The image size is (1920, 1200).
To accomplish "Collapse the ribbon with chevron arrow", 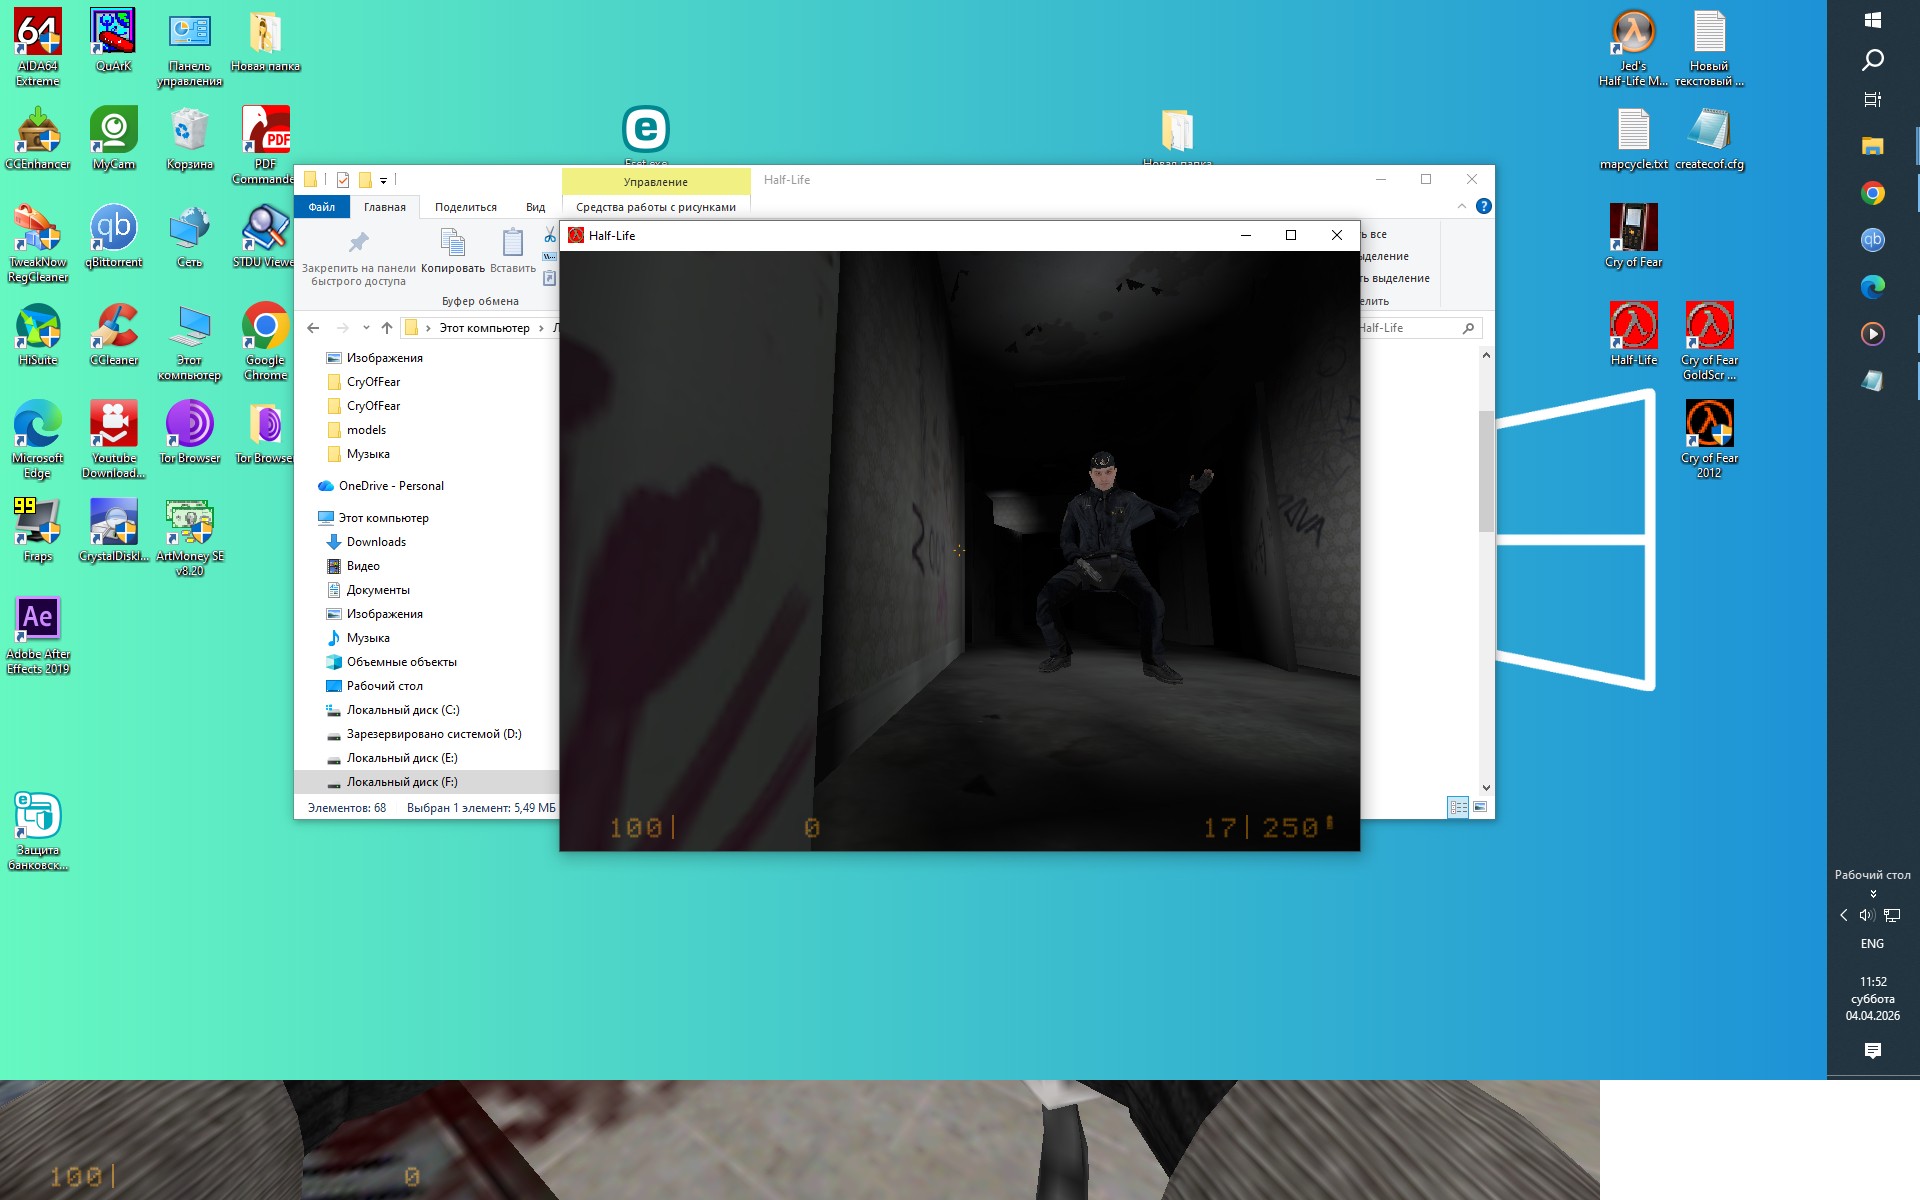I will (1462, 206).
